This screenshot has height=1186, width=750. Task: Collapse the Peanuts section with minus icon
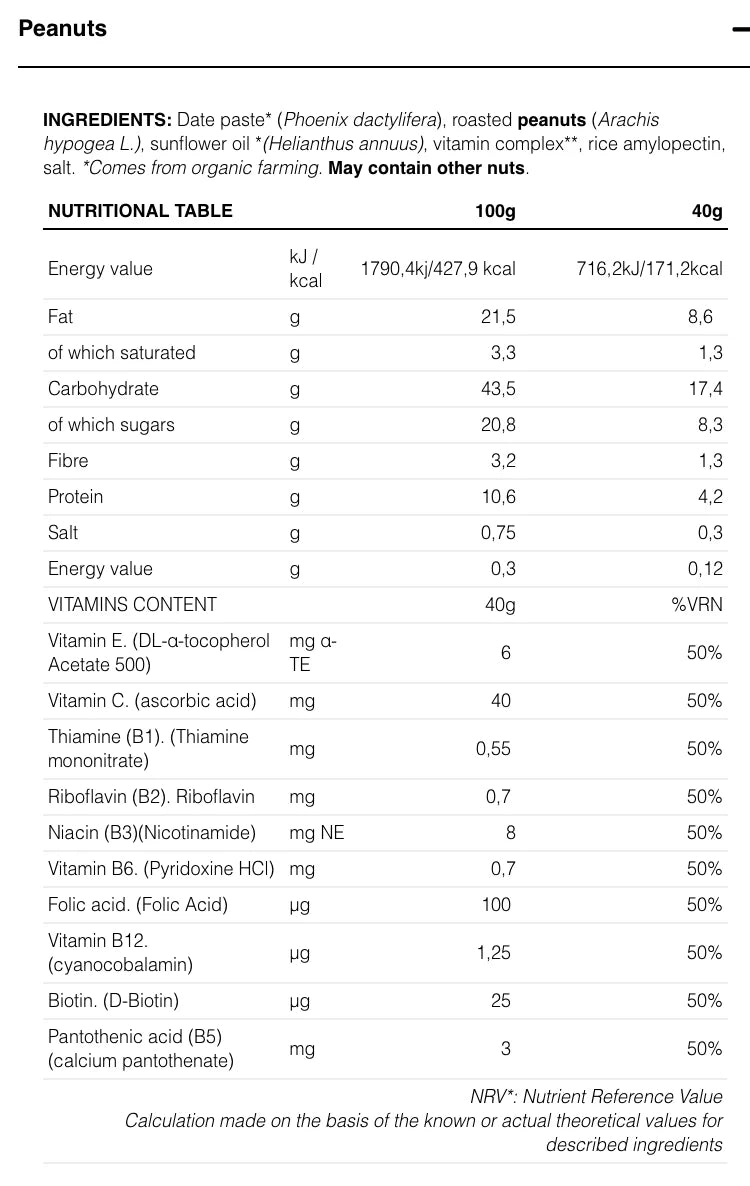click(740, 29)
